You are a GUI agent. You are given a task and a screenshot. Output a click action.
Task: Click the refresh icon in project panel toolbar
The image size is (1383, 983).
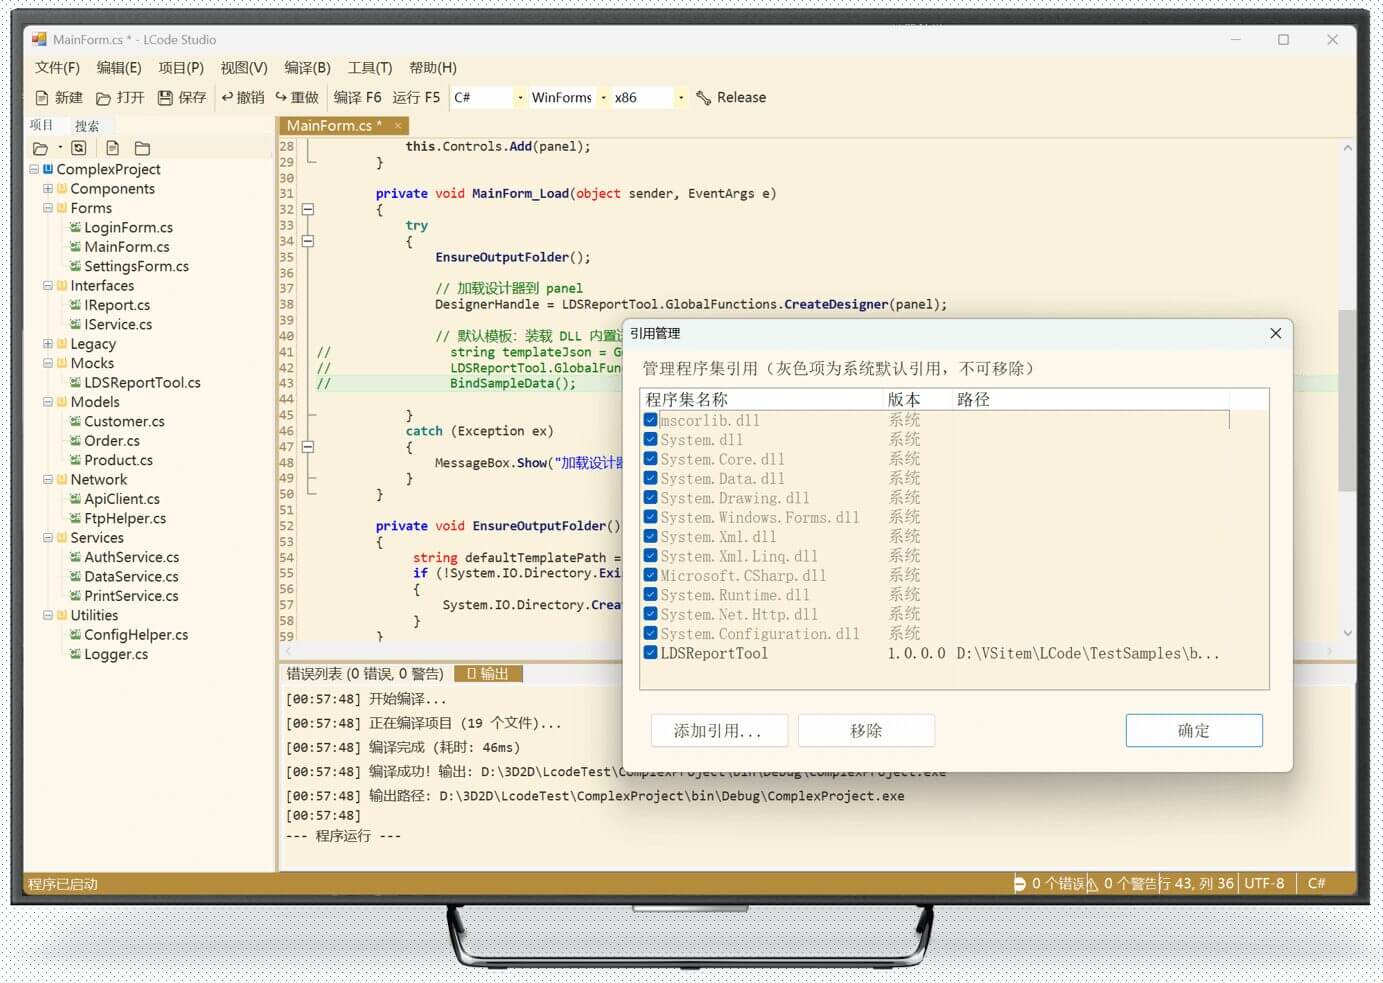[x=79, y=148]
